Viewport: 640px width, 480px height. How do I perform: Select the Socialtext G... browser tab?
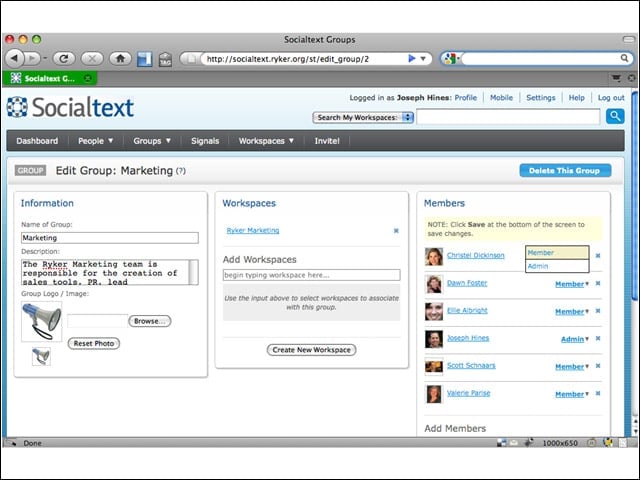tap(49, 78)
